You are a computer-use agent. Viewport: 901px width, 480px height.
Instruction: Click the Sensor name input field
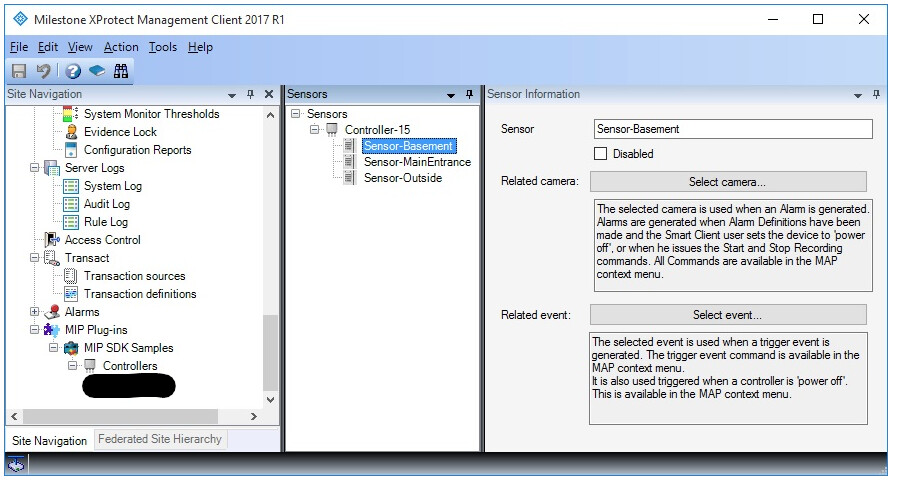(733, 129)
